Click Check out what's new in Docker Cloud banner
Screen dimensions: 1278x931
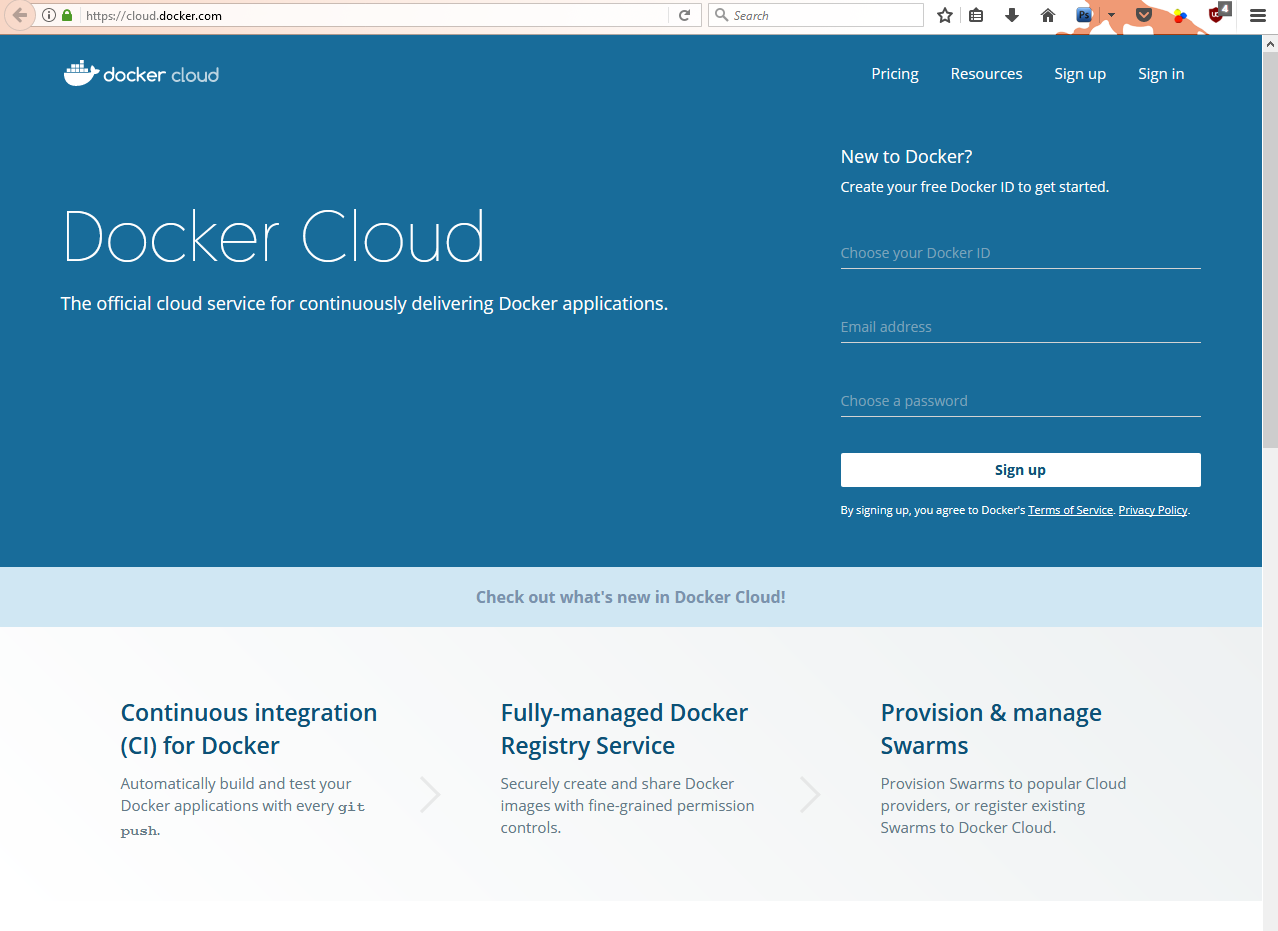[630, 597]
